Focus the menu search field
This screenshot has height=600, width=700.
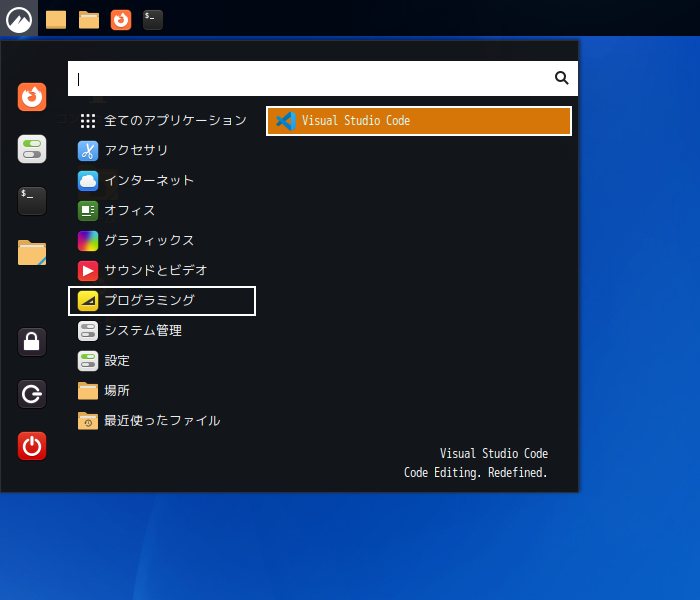pos(322,78)
